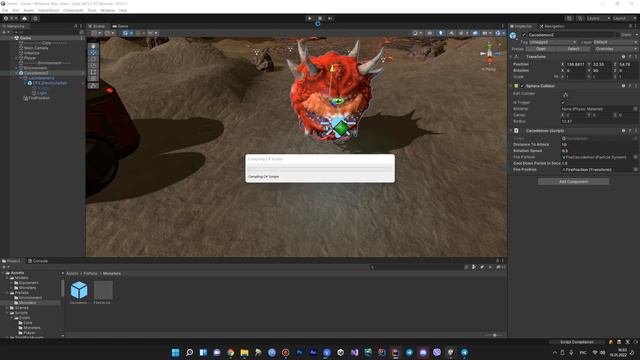
Task: Edit the Distance To Attack field
Action: coord(599,144)
